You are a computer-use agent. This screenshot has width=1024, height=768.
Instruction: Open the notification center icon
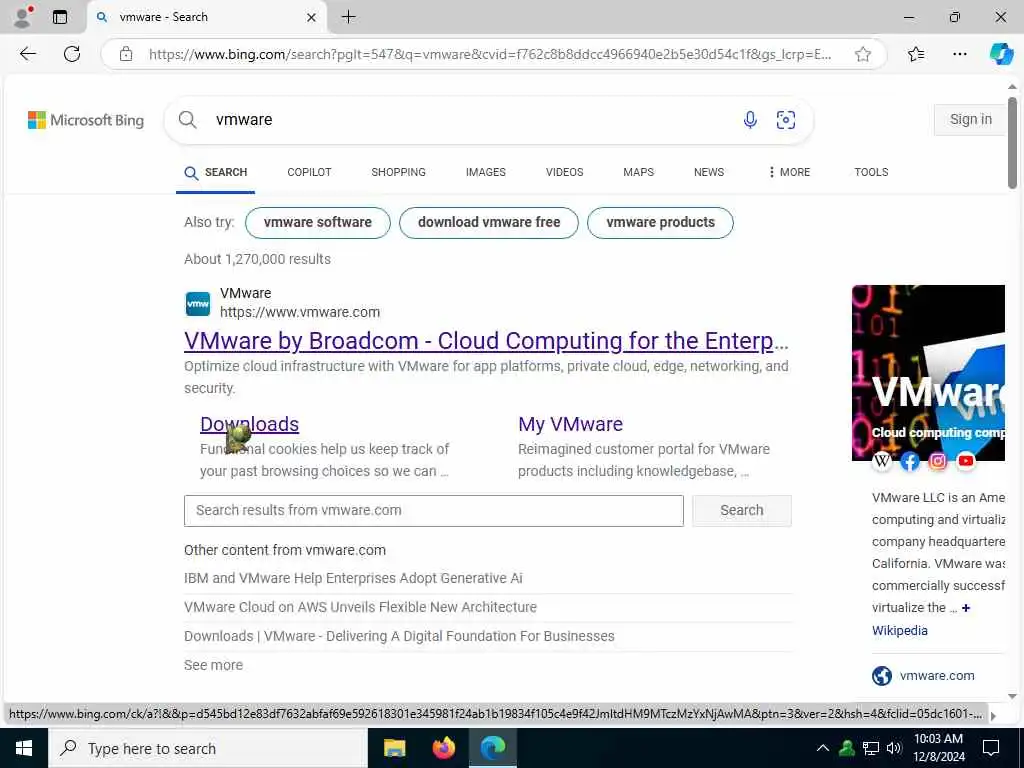(991, 748)
